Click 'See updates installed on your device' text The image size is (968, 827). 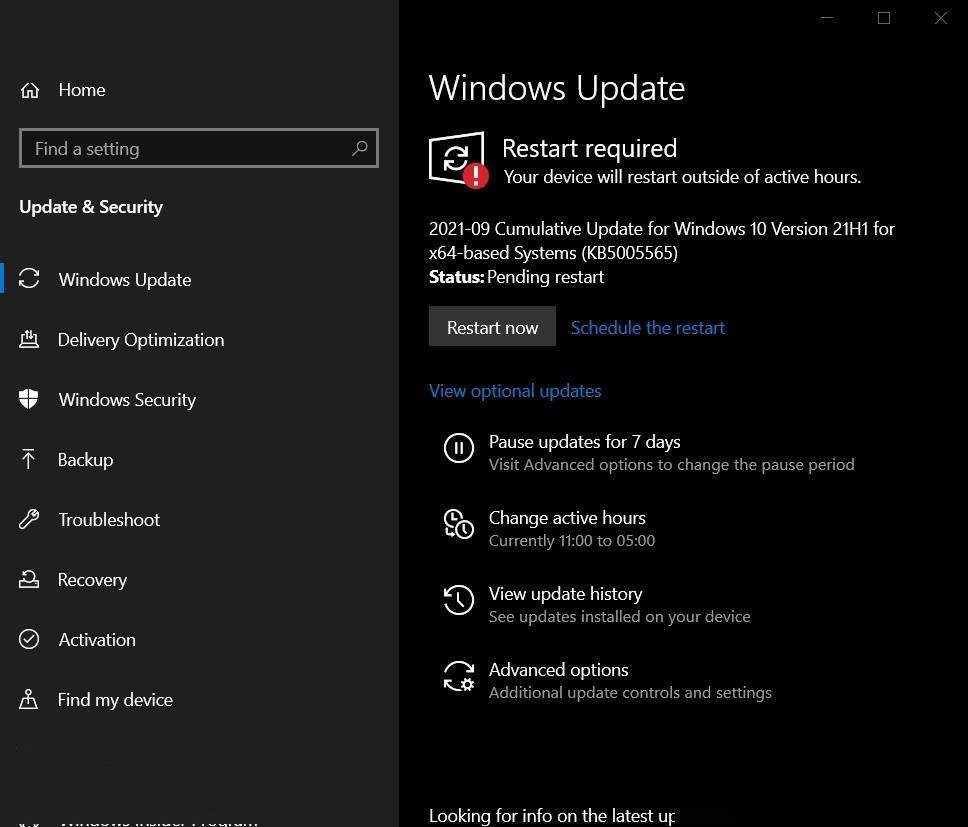pyautogui.click(x=619, y=617)
